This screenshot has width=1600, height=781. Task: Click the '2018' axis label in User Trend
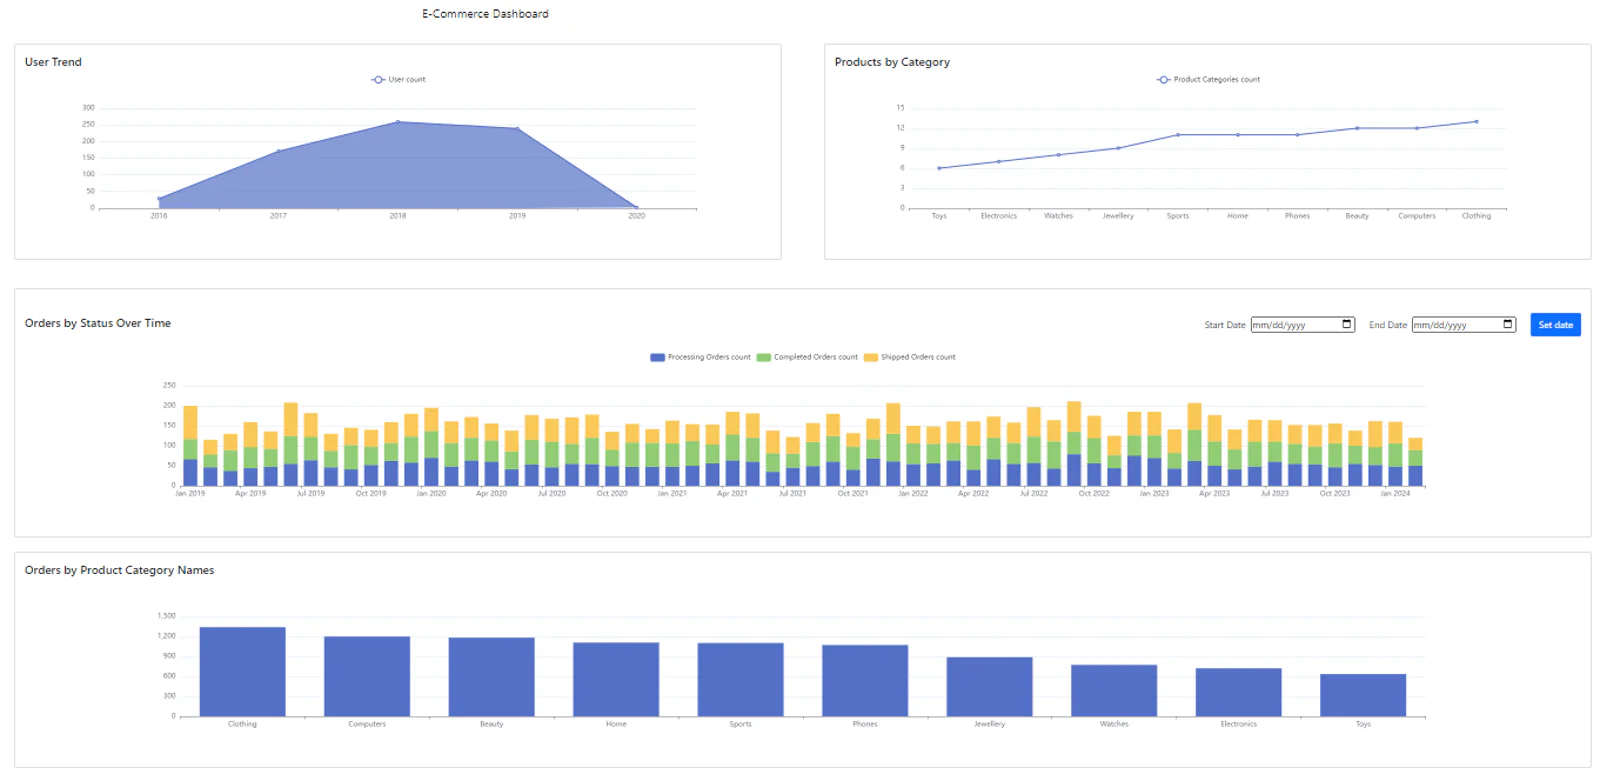click(x=398, y=216)
